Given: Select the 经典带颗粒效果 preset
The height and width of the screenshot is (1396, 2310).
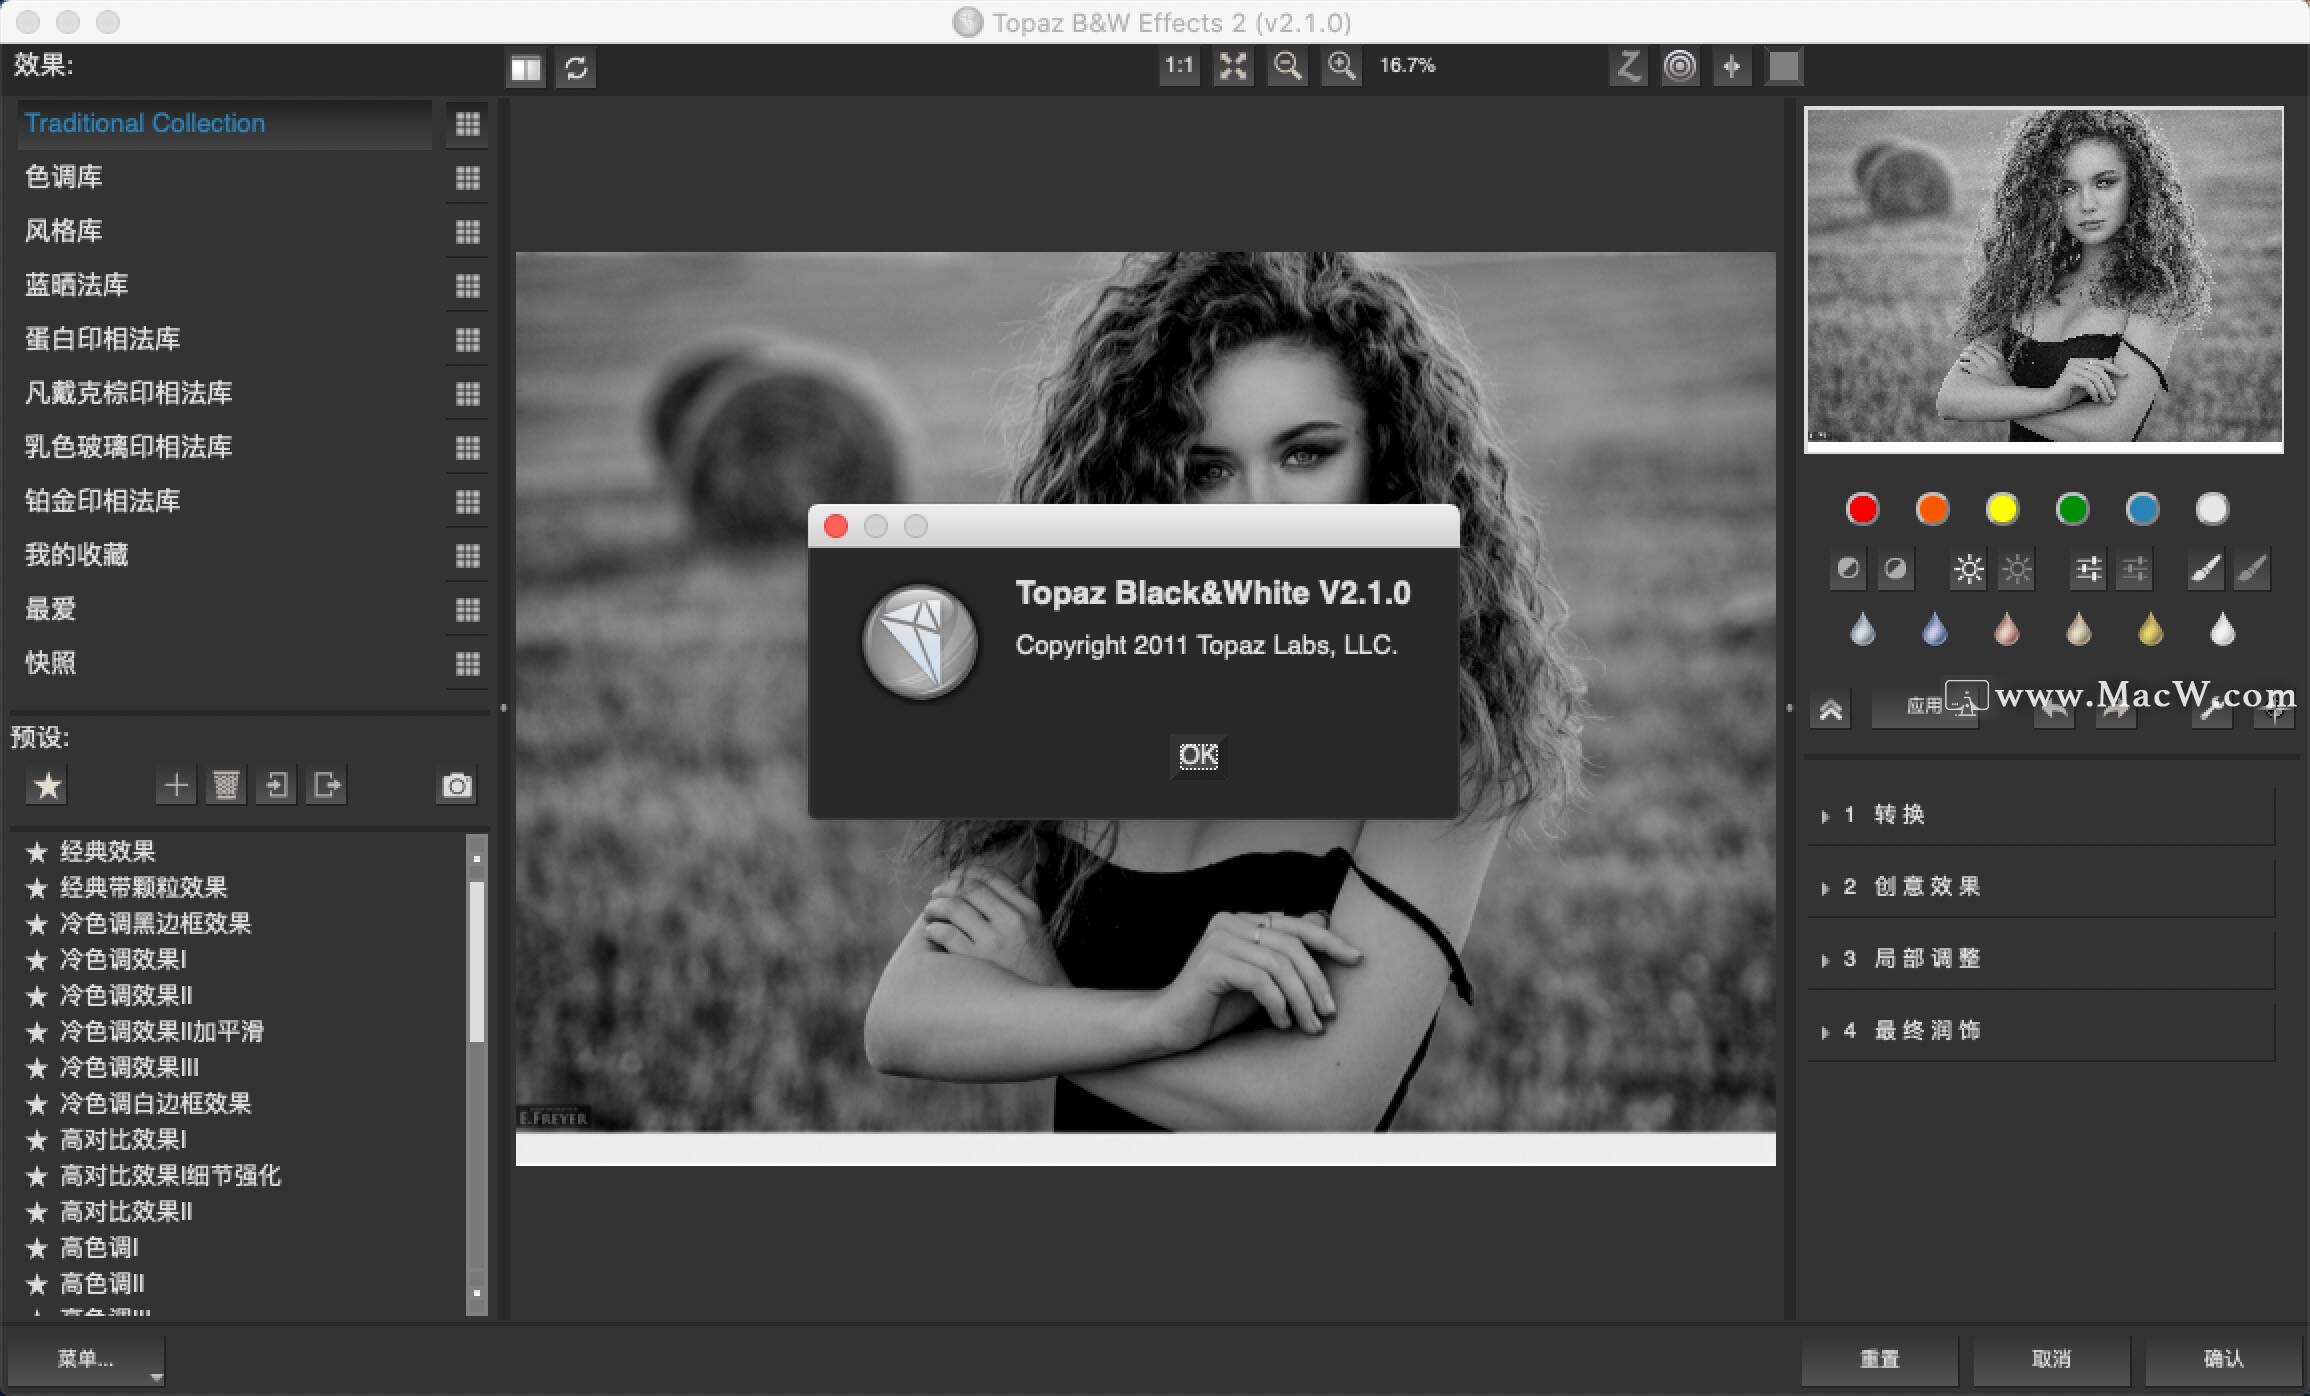Looking at the screenshot, I should click(x=143, y=888).
